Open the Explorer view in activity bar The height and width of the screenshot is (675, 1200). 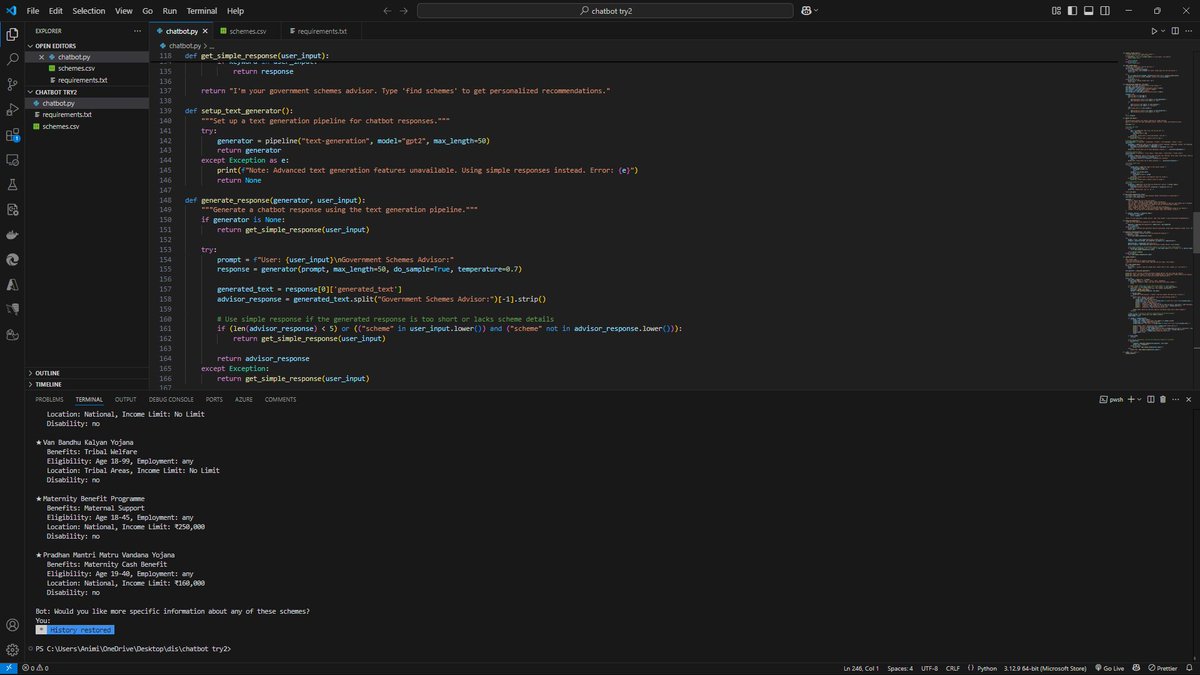(x=13, y=34)
